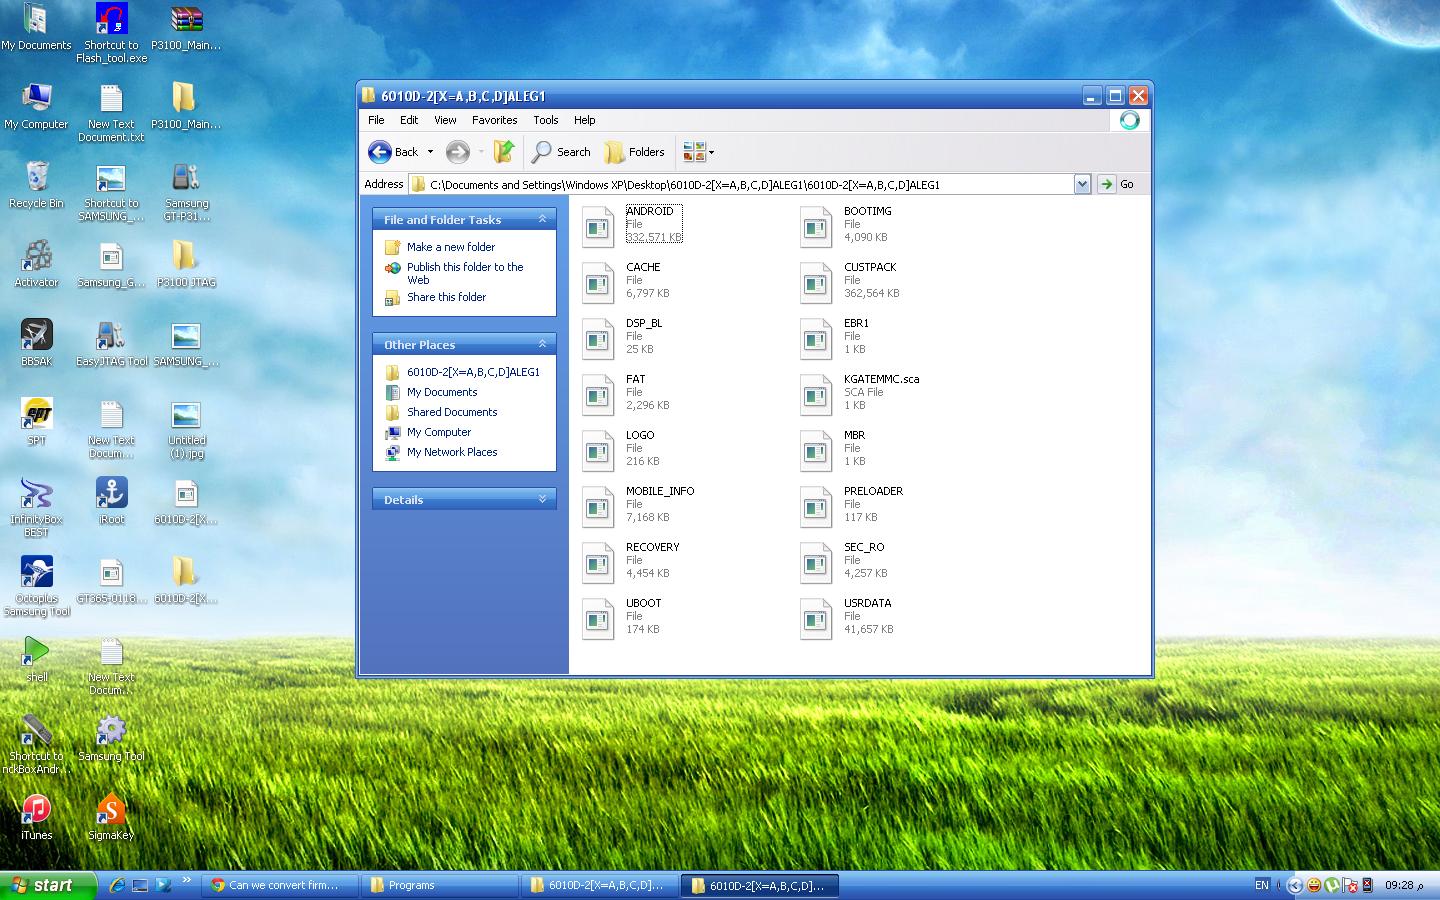
Task: Open the Favorites menu
Action: 495,120
